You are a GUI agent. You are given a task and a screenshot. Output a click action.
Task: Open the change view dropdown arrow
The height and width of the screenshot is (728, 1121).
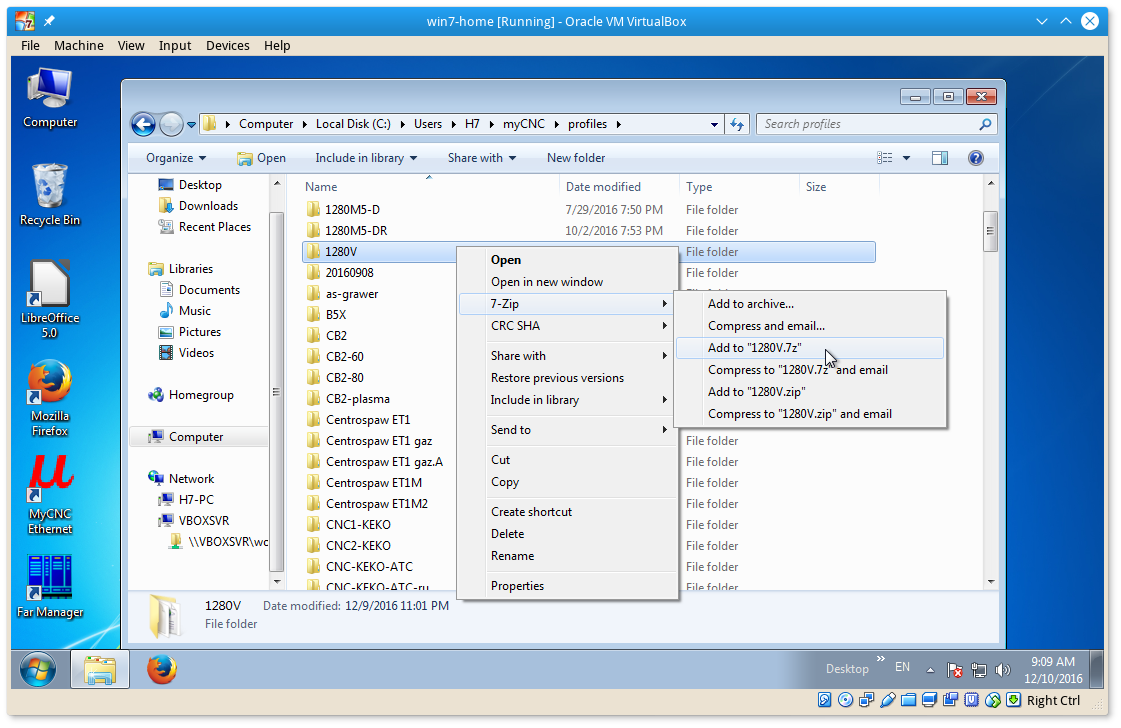pos(907,158)
